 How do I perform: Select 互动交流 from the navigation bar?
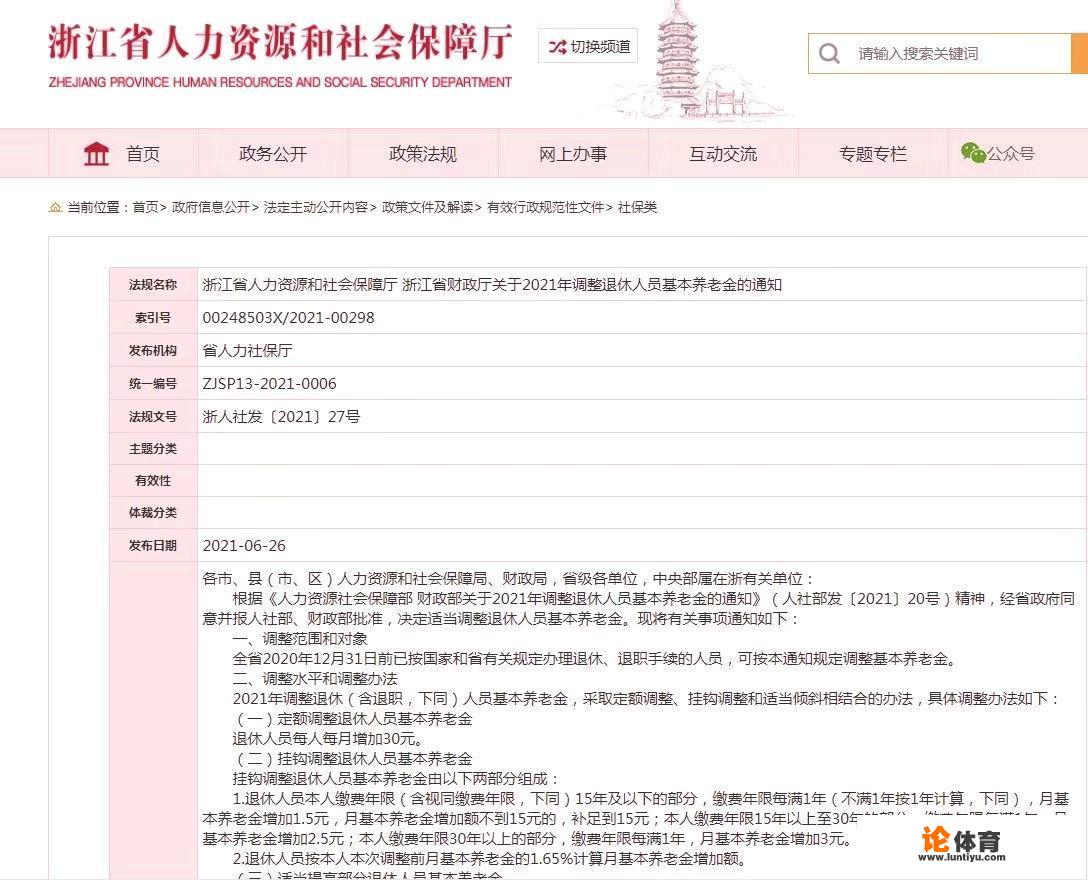pyautogui.click(x=722, y=152)
